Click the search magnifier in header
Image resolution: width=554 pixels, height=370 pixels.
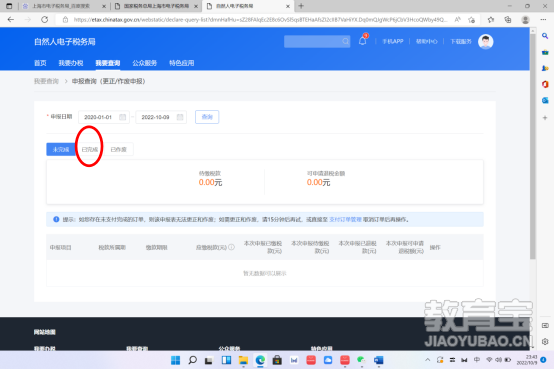[345, 41]
